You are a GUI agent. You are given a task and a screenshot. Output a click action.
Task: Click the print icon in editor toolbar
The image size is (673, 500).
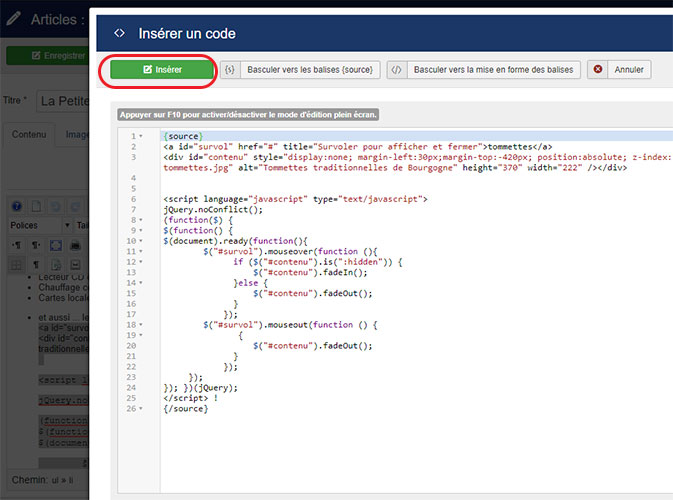point(75,245)
